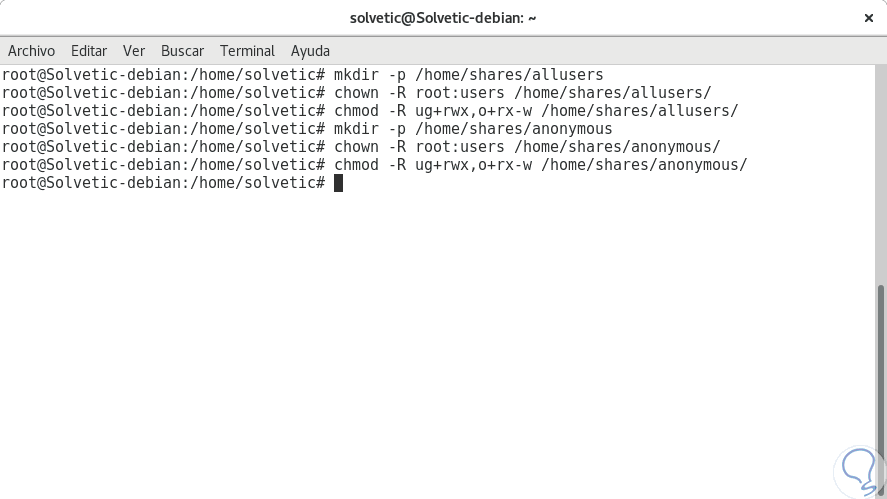The height and width of the screenshot is (499, 887).
Task: Open the Ver menu
Action: 134,50
